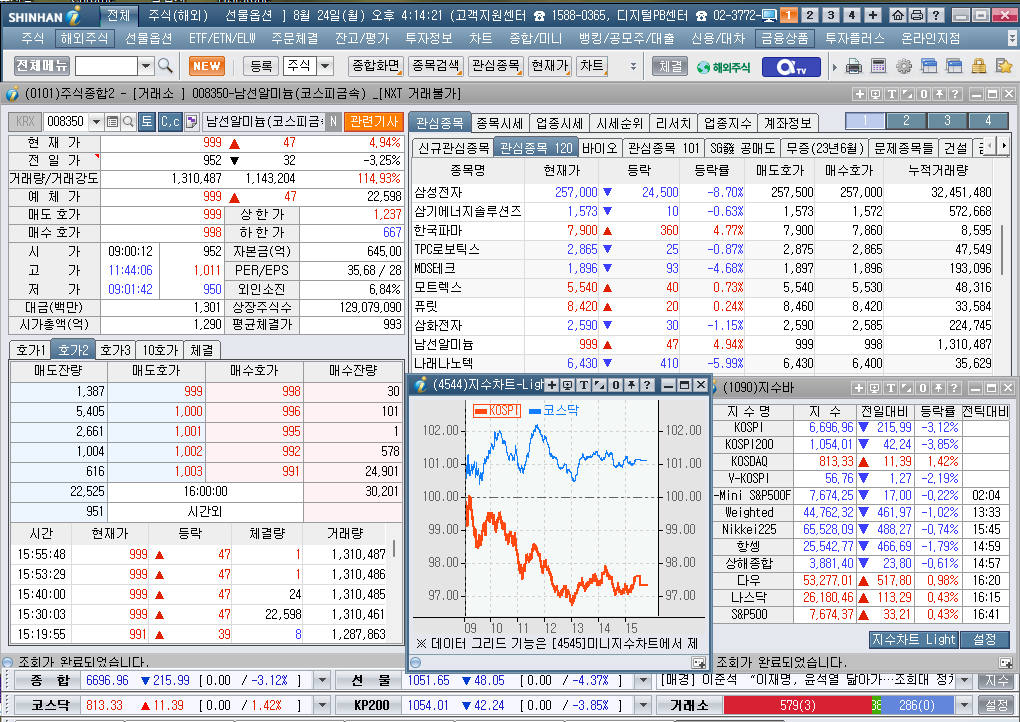Image resolution: width=1020 pixels, height=722 pixels.
Task: Click the menu search input field
Action: click(105, 66)
